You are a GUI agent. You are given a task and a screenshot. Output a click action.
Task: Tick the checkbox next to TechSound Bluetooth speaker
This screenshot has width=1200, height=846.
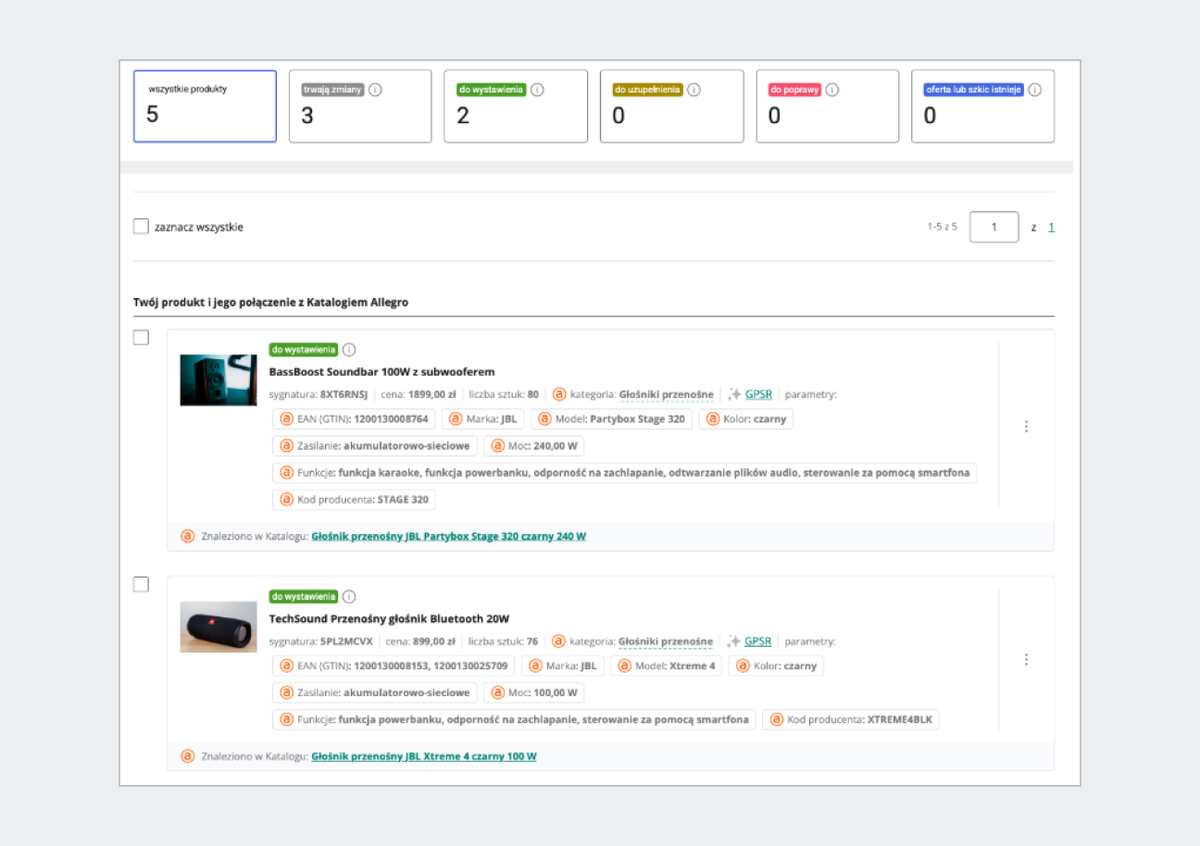[x=141, y=583]
